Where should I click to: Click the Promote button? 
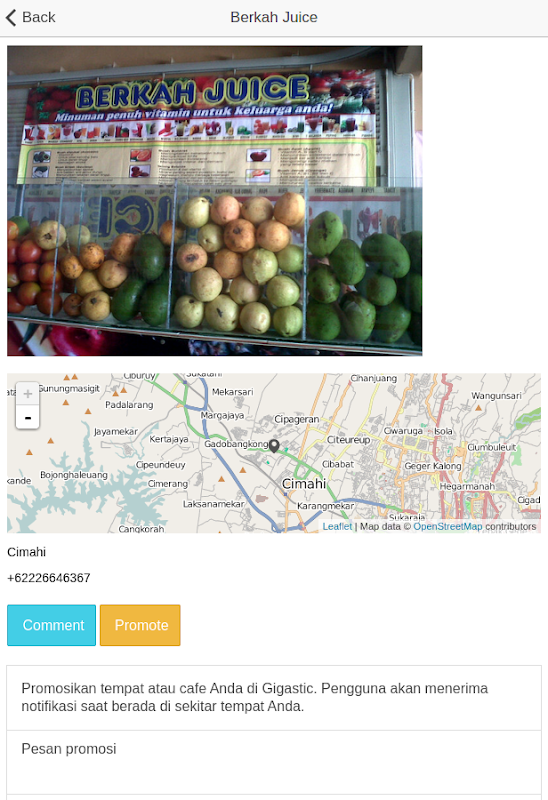pos(140,625)
